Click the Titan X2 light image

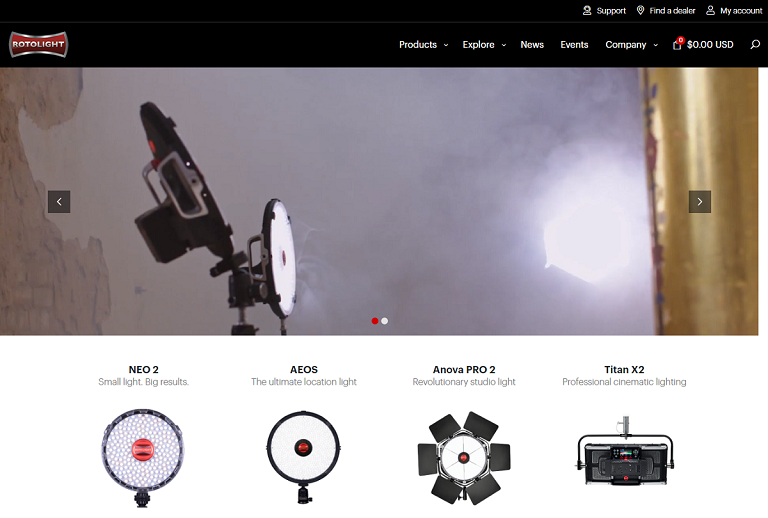(x=624, y=451)
